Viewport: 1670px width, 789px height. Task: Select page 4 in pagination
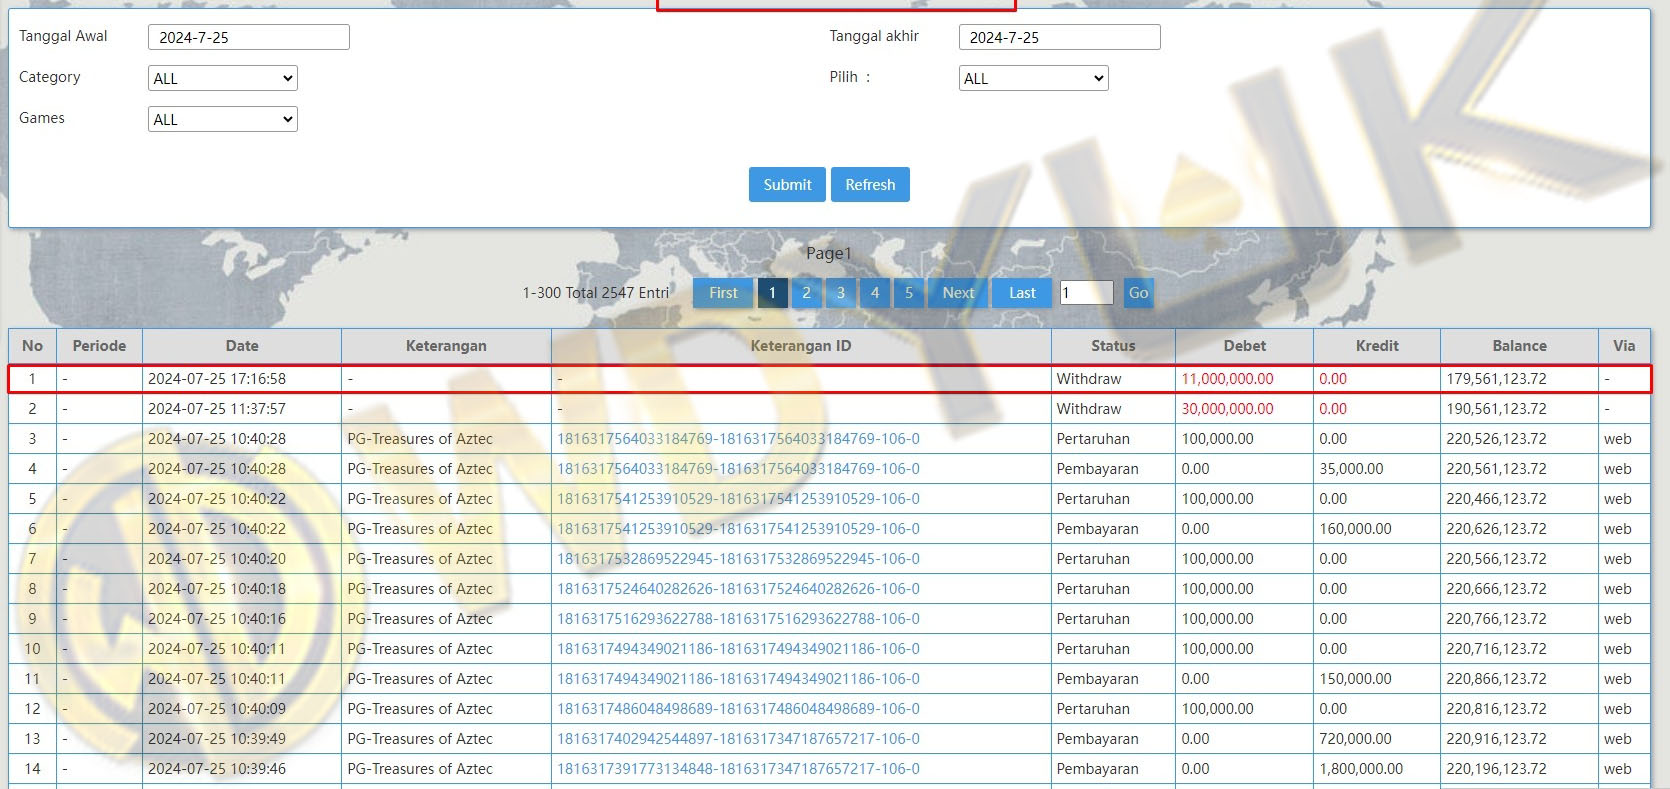(x=875, y=293)
